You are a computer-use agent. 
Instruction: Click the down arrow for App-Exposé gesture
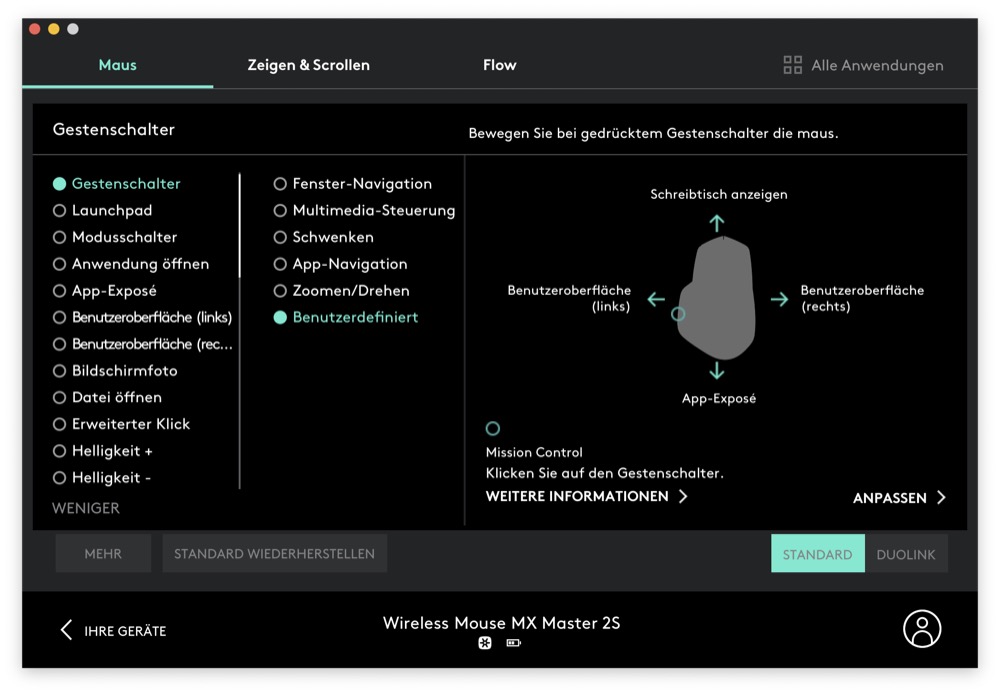click(x=717, y=371)
